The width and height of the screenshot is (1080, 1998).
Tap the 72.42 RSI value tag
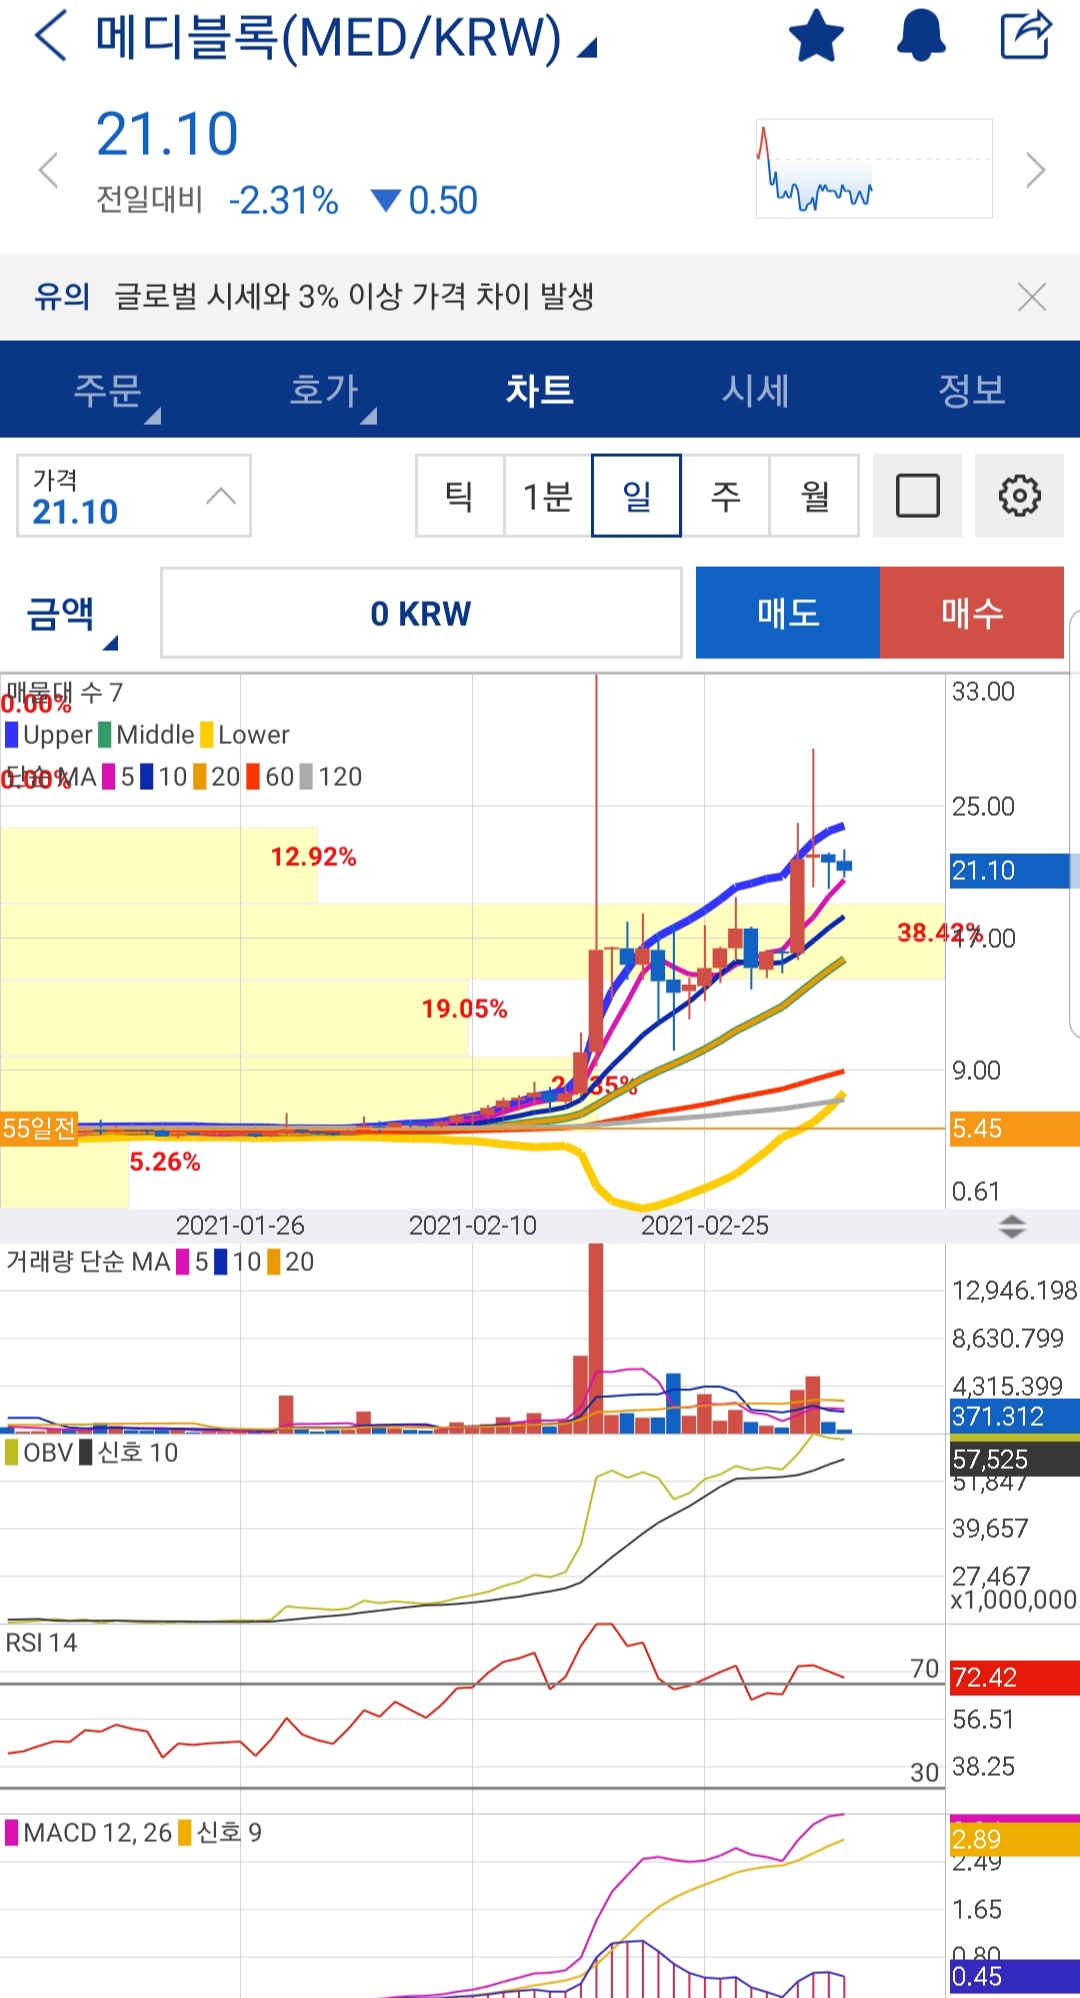coord(1013,1677)
